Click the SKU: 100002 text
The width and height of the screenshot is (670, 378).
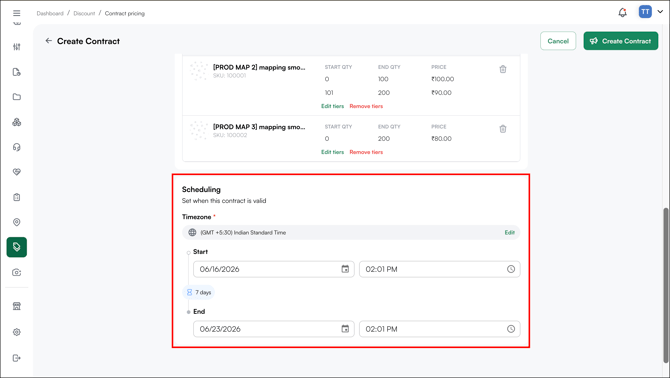click(x=230, y=135)
